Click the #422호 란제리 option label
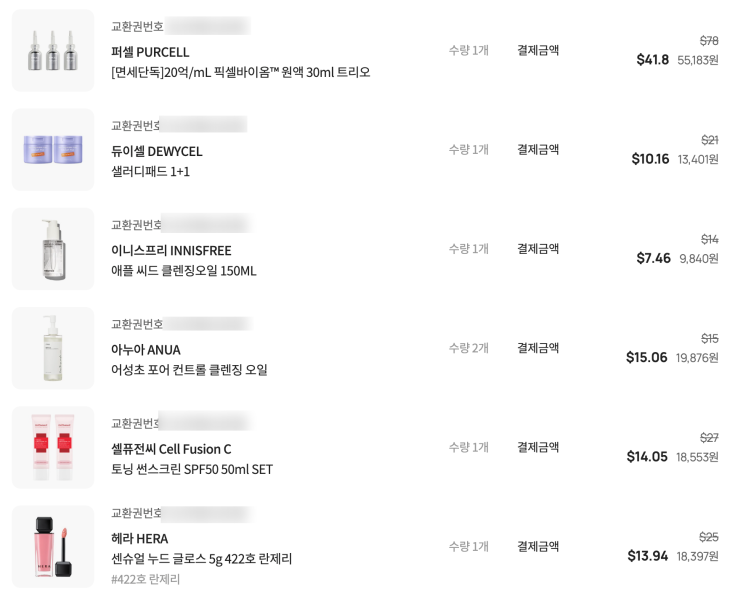Viewport: 743px width, 598px height. 146,579
